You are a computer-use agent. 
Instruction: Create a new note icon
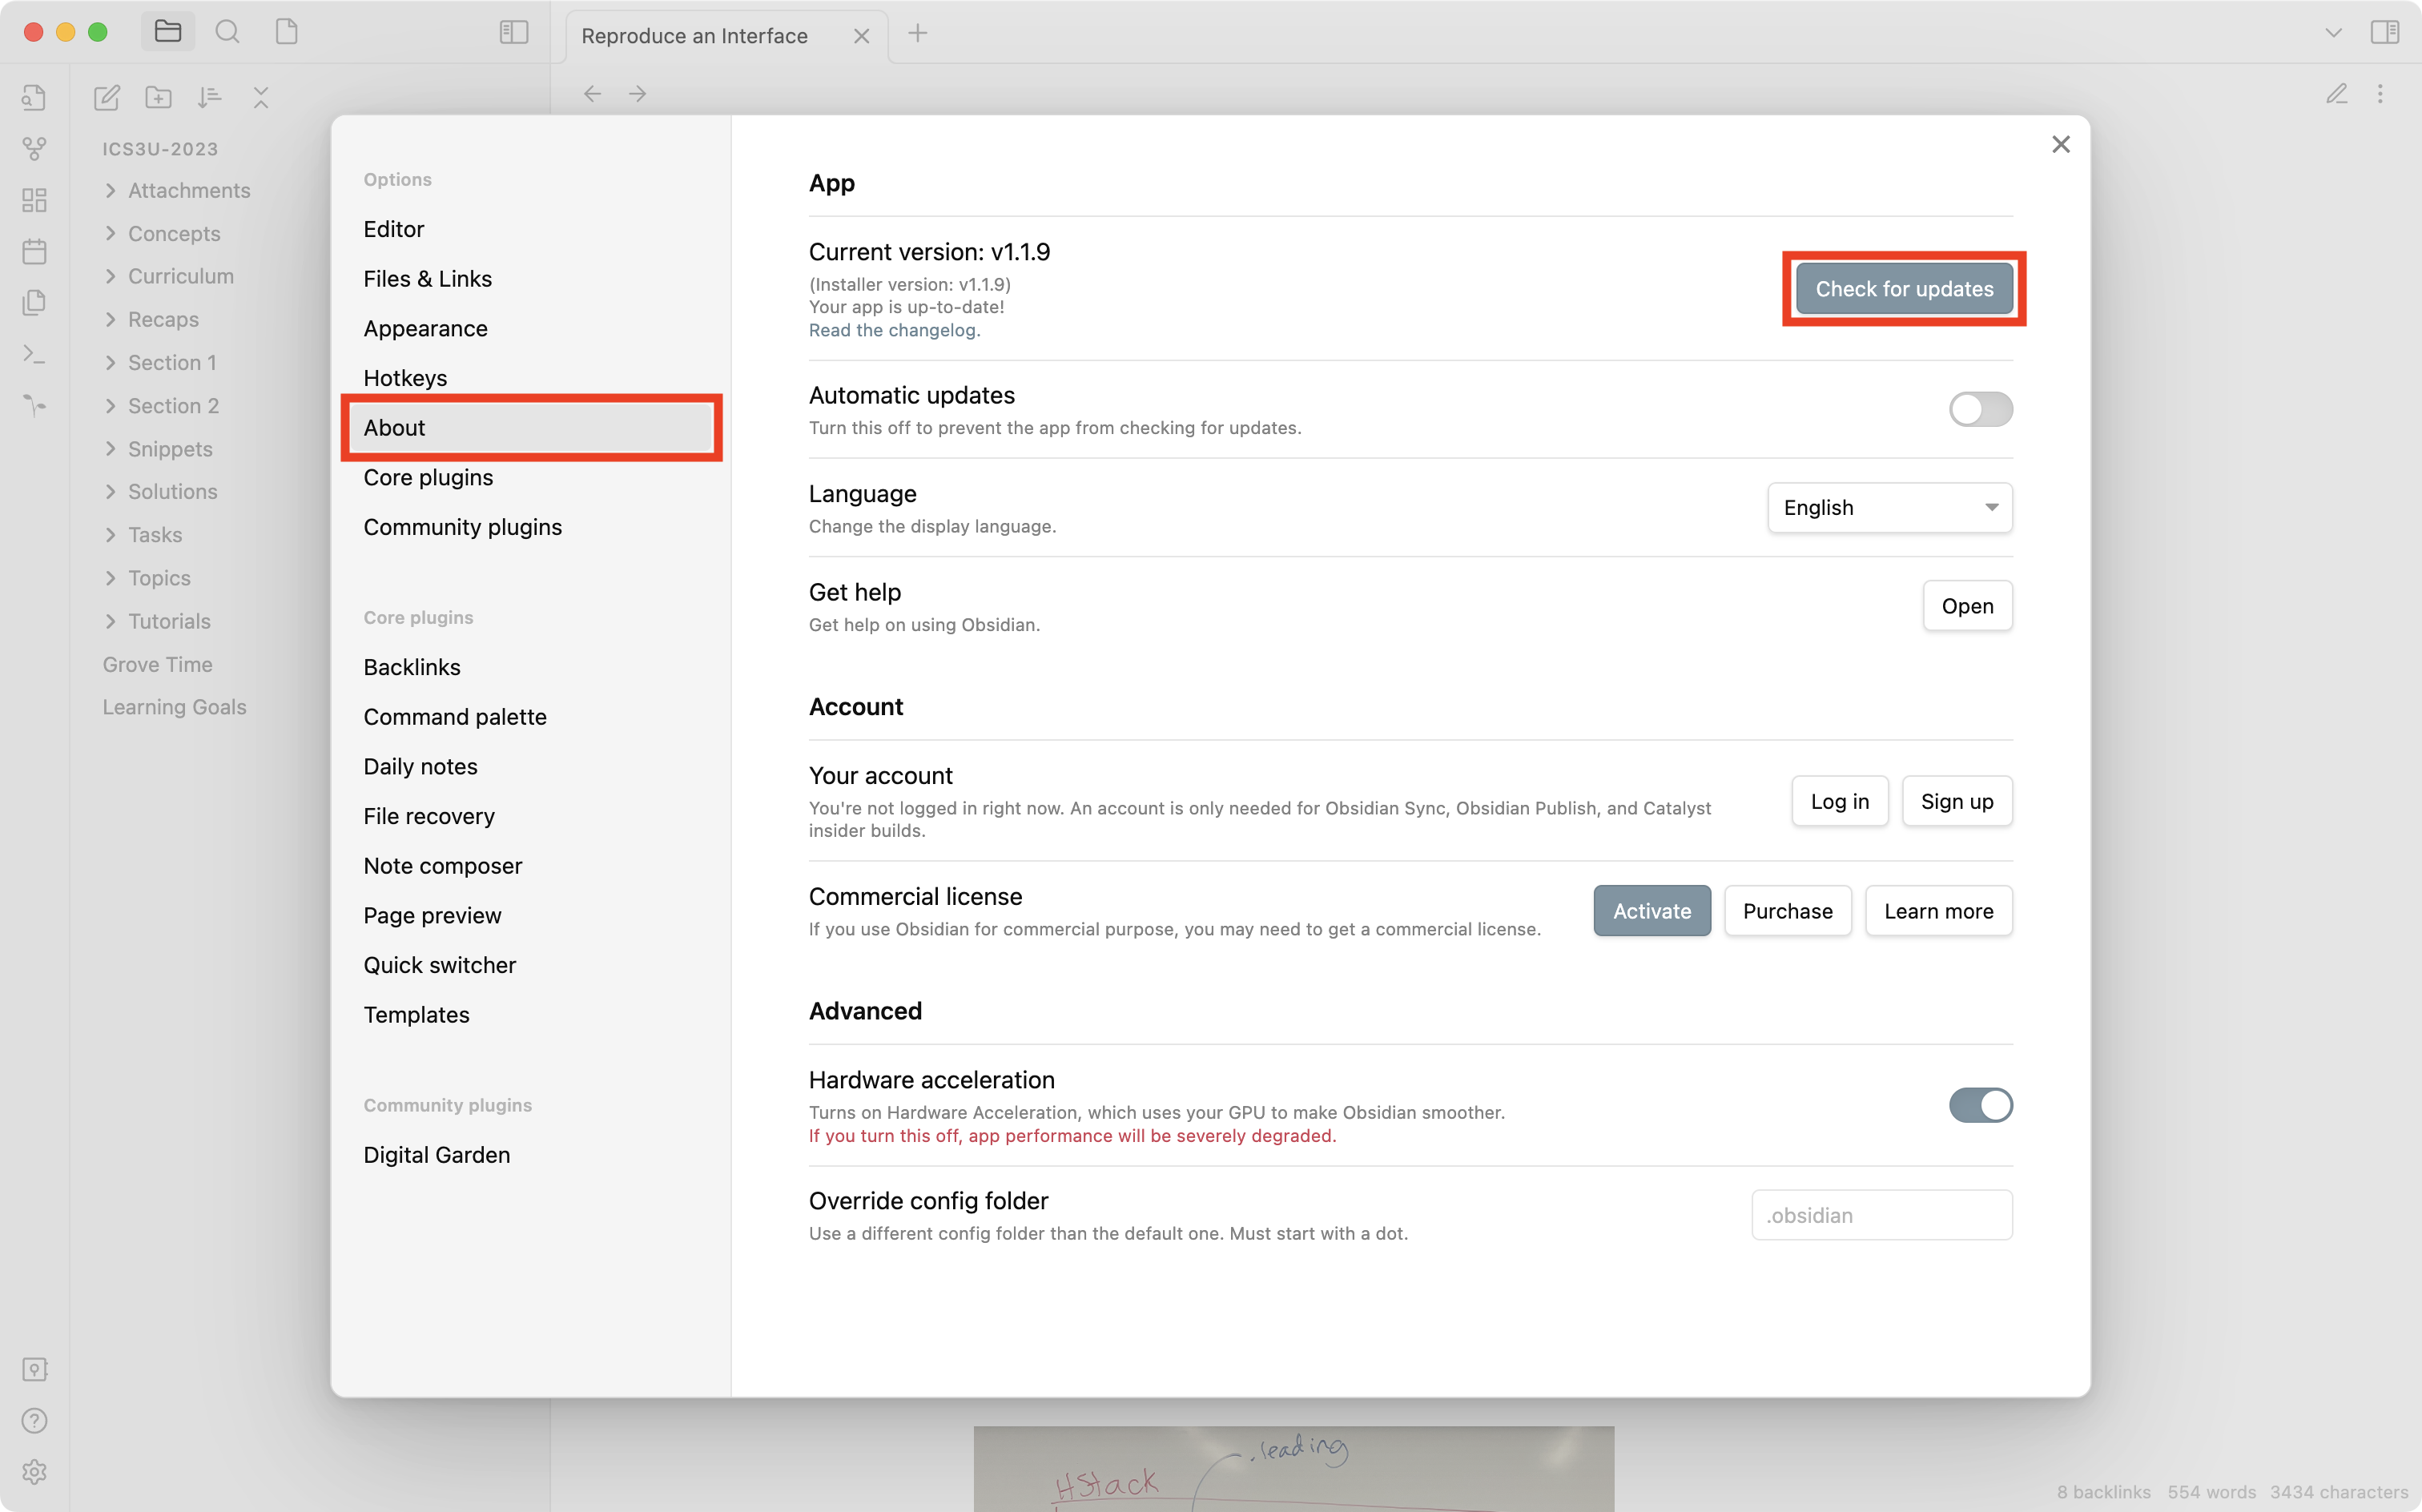[107, 97]
